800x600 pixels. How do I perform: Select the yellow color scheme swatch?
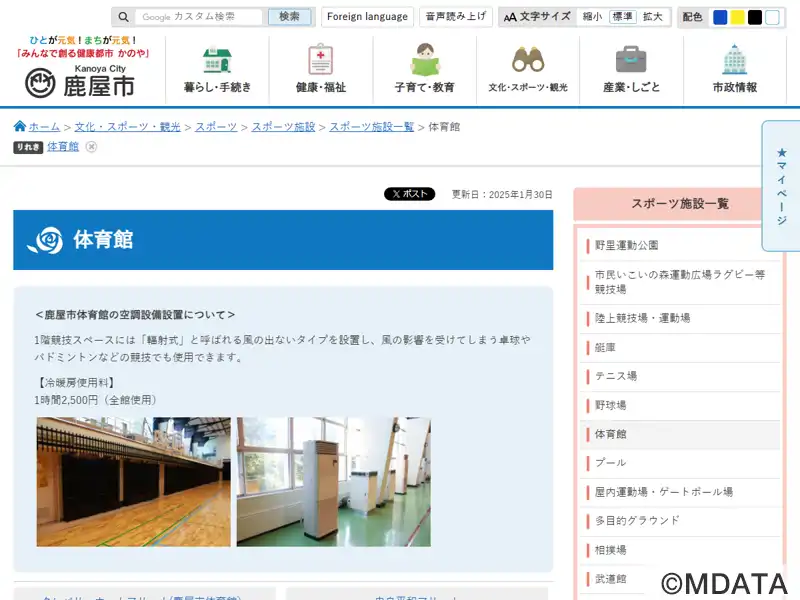(x=738, y=17)
